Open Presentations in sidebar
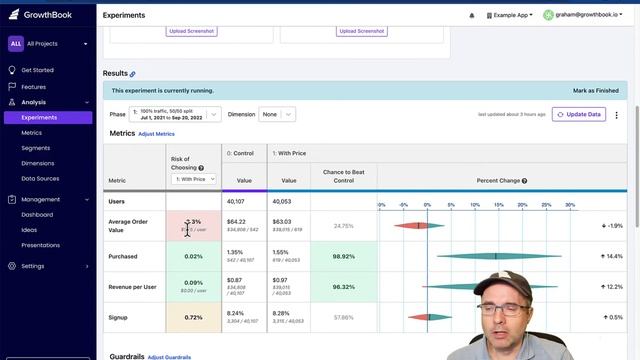This screenshot has width=640, height=360. click(40, 245)
